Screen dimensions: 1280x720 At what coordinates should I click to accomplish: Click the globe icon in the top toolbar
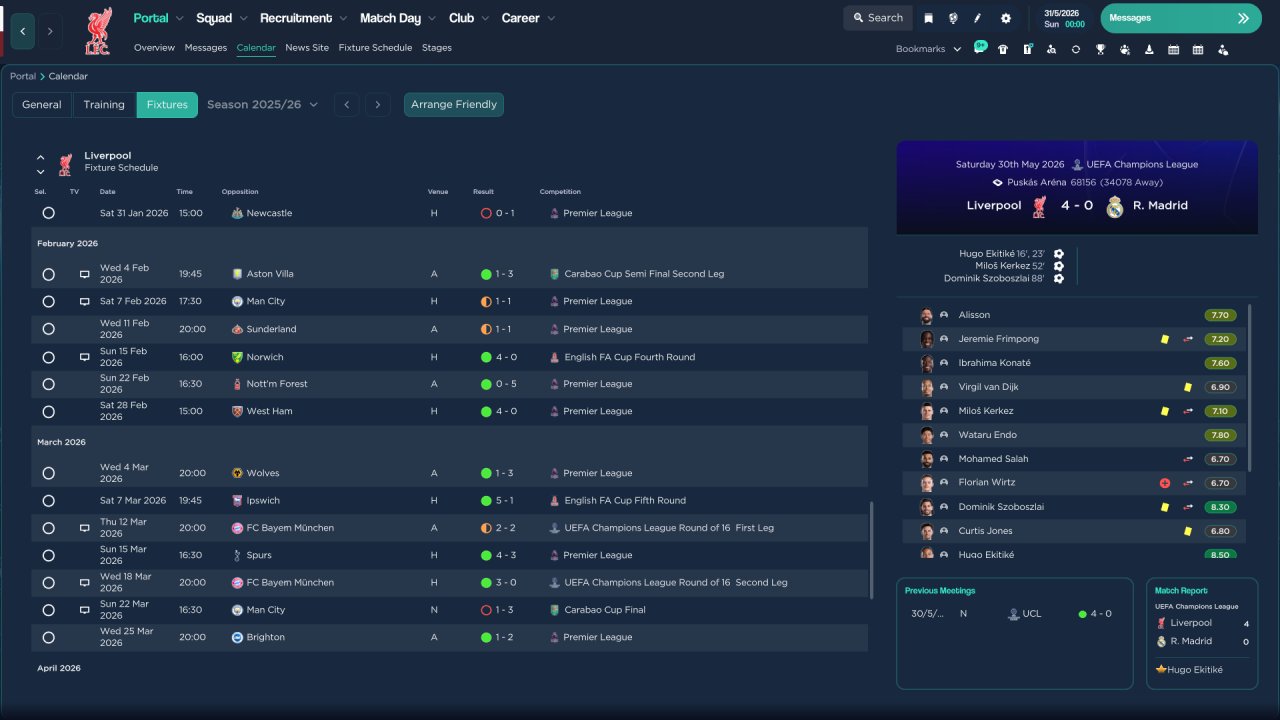pos(953,18)
